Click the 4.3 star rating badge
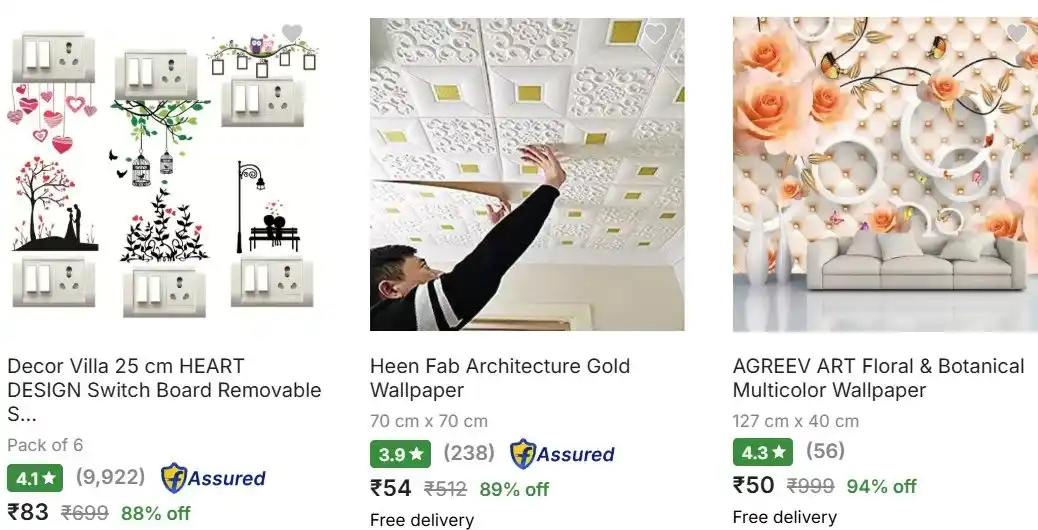This screenshot has height=530, width=1038. [x=763, y=452]
